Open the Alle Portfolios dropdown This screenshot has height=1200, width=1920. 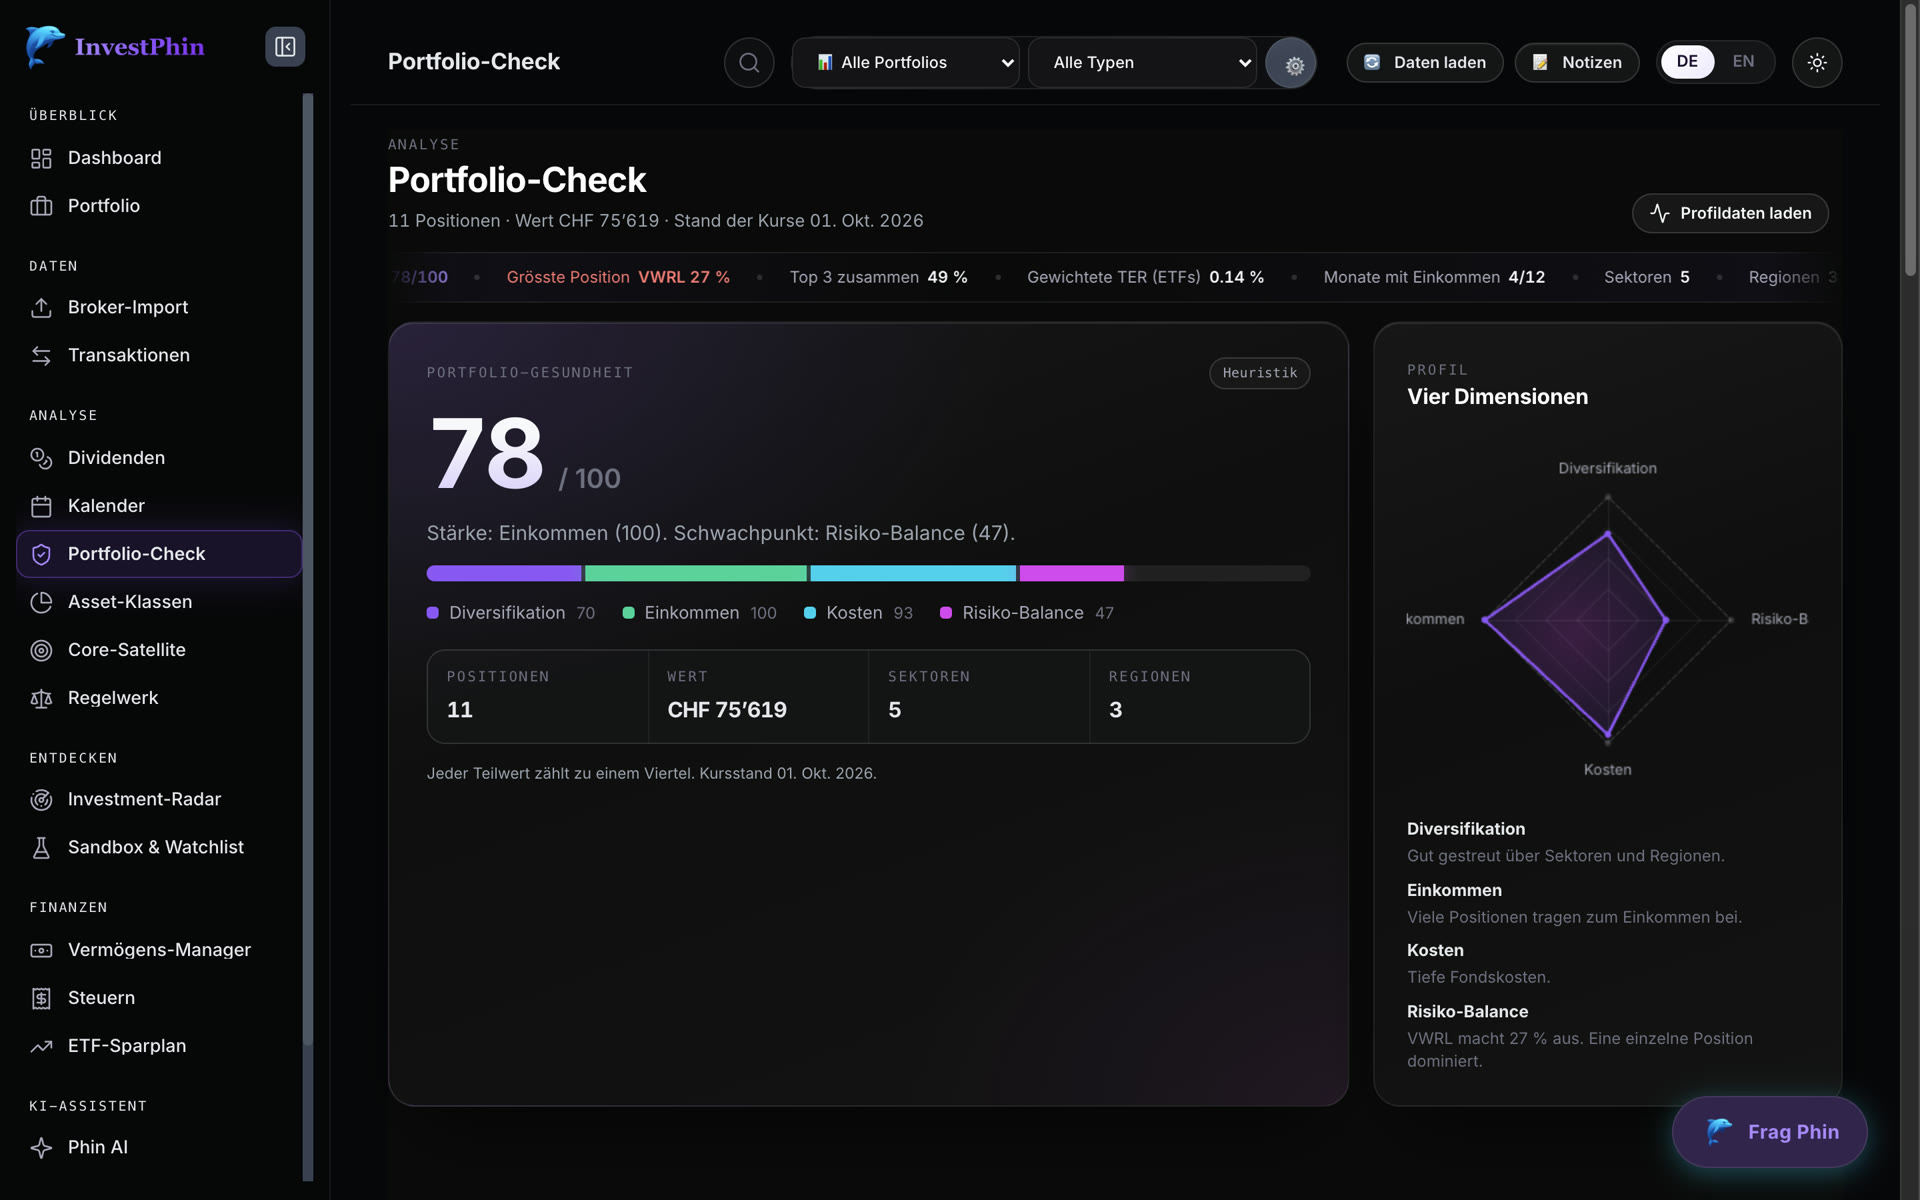906,63
